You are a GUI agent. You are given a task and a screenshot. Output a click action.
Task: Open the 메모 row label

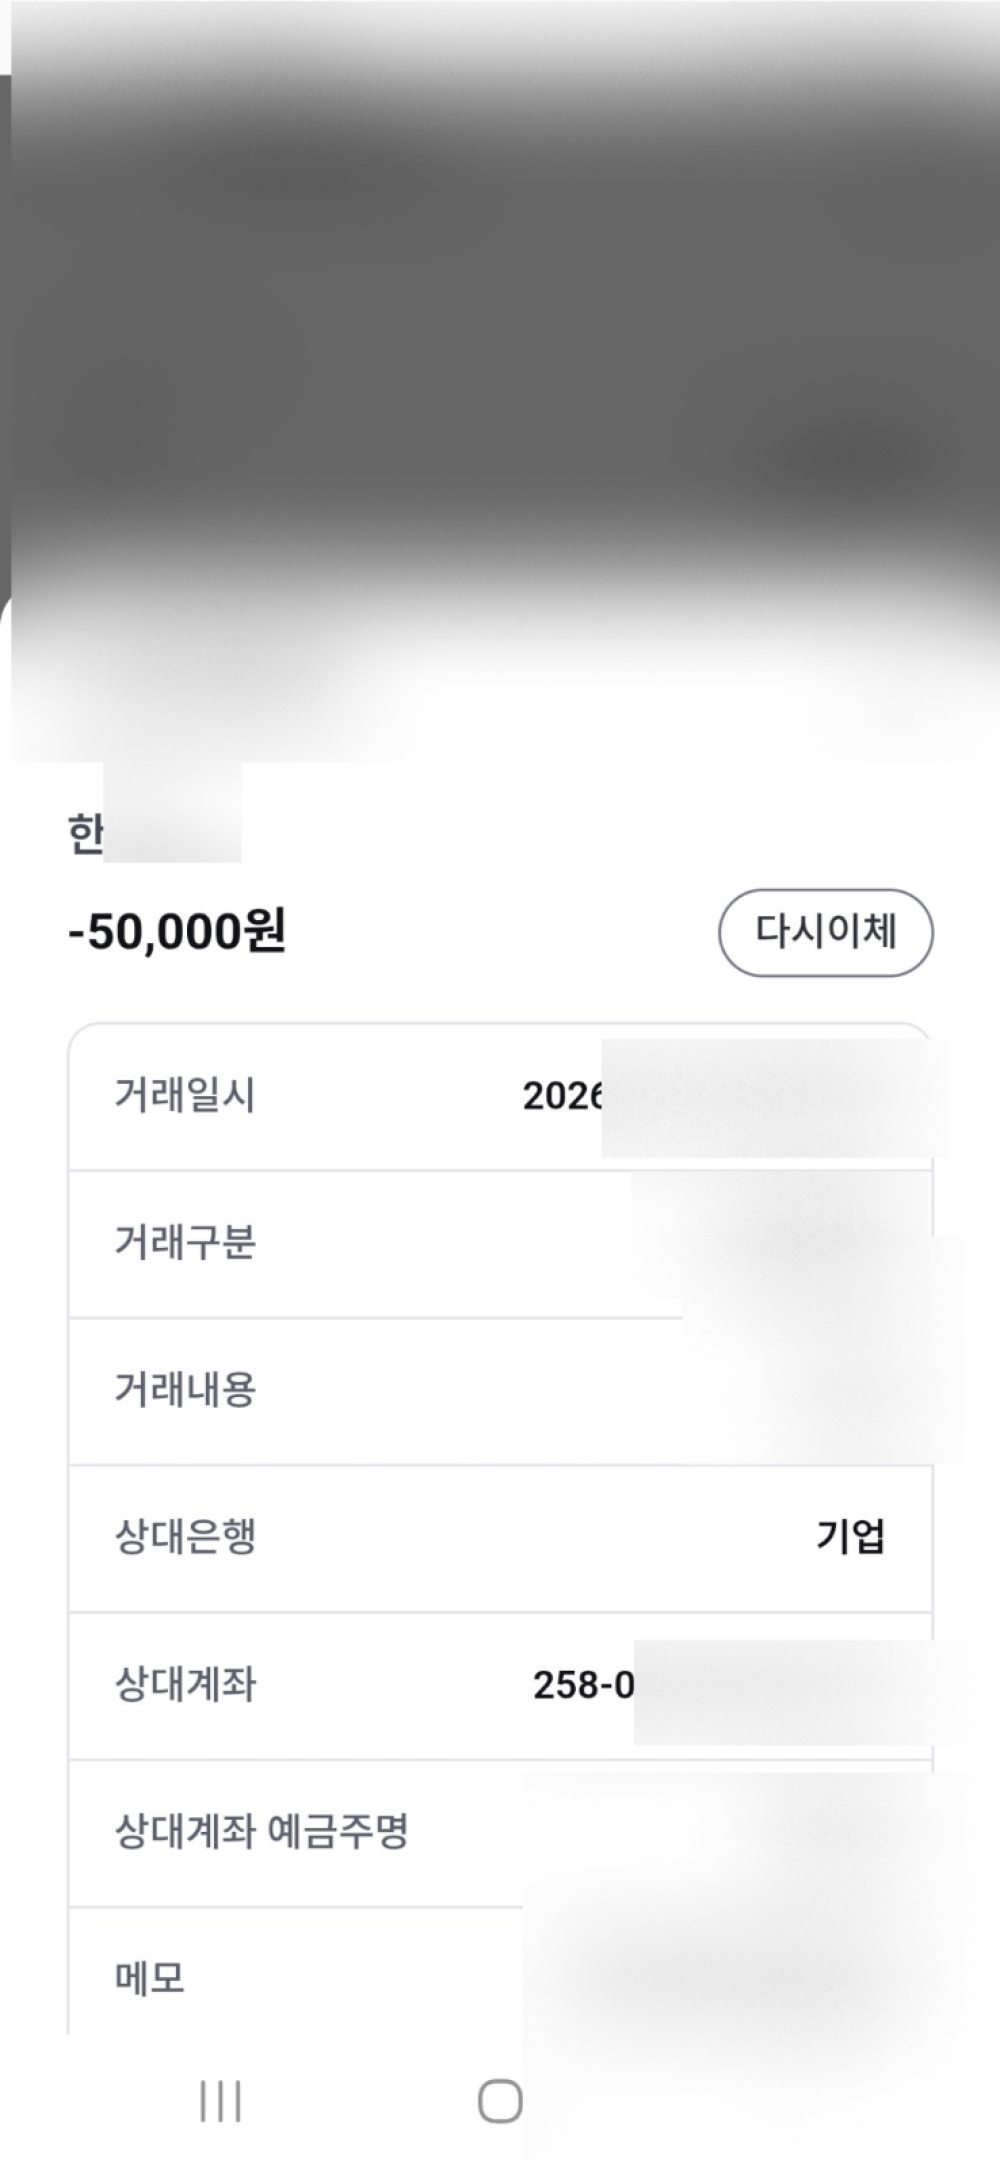(x=150, y=1978)
